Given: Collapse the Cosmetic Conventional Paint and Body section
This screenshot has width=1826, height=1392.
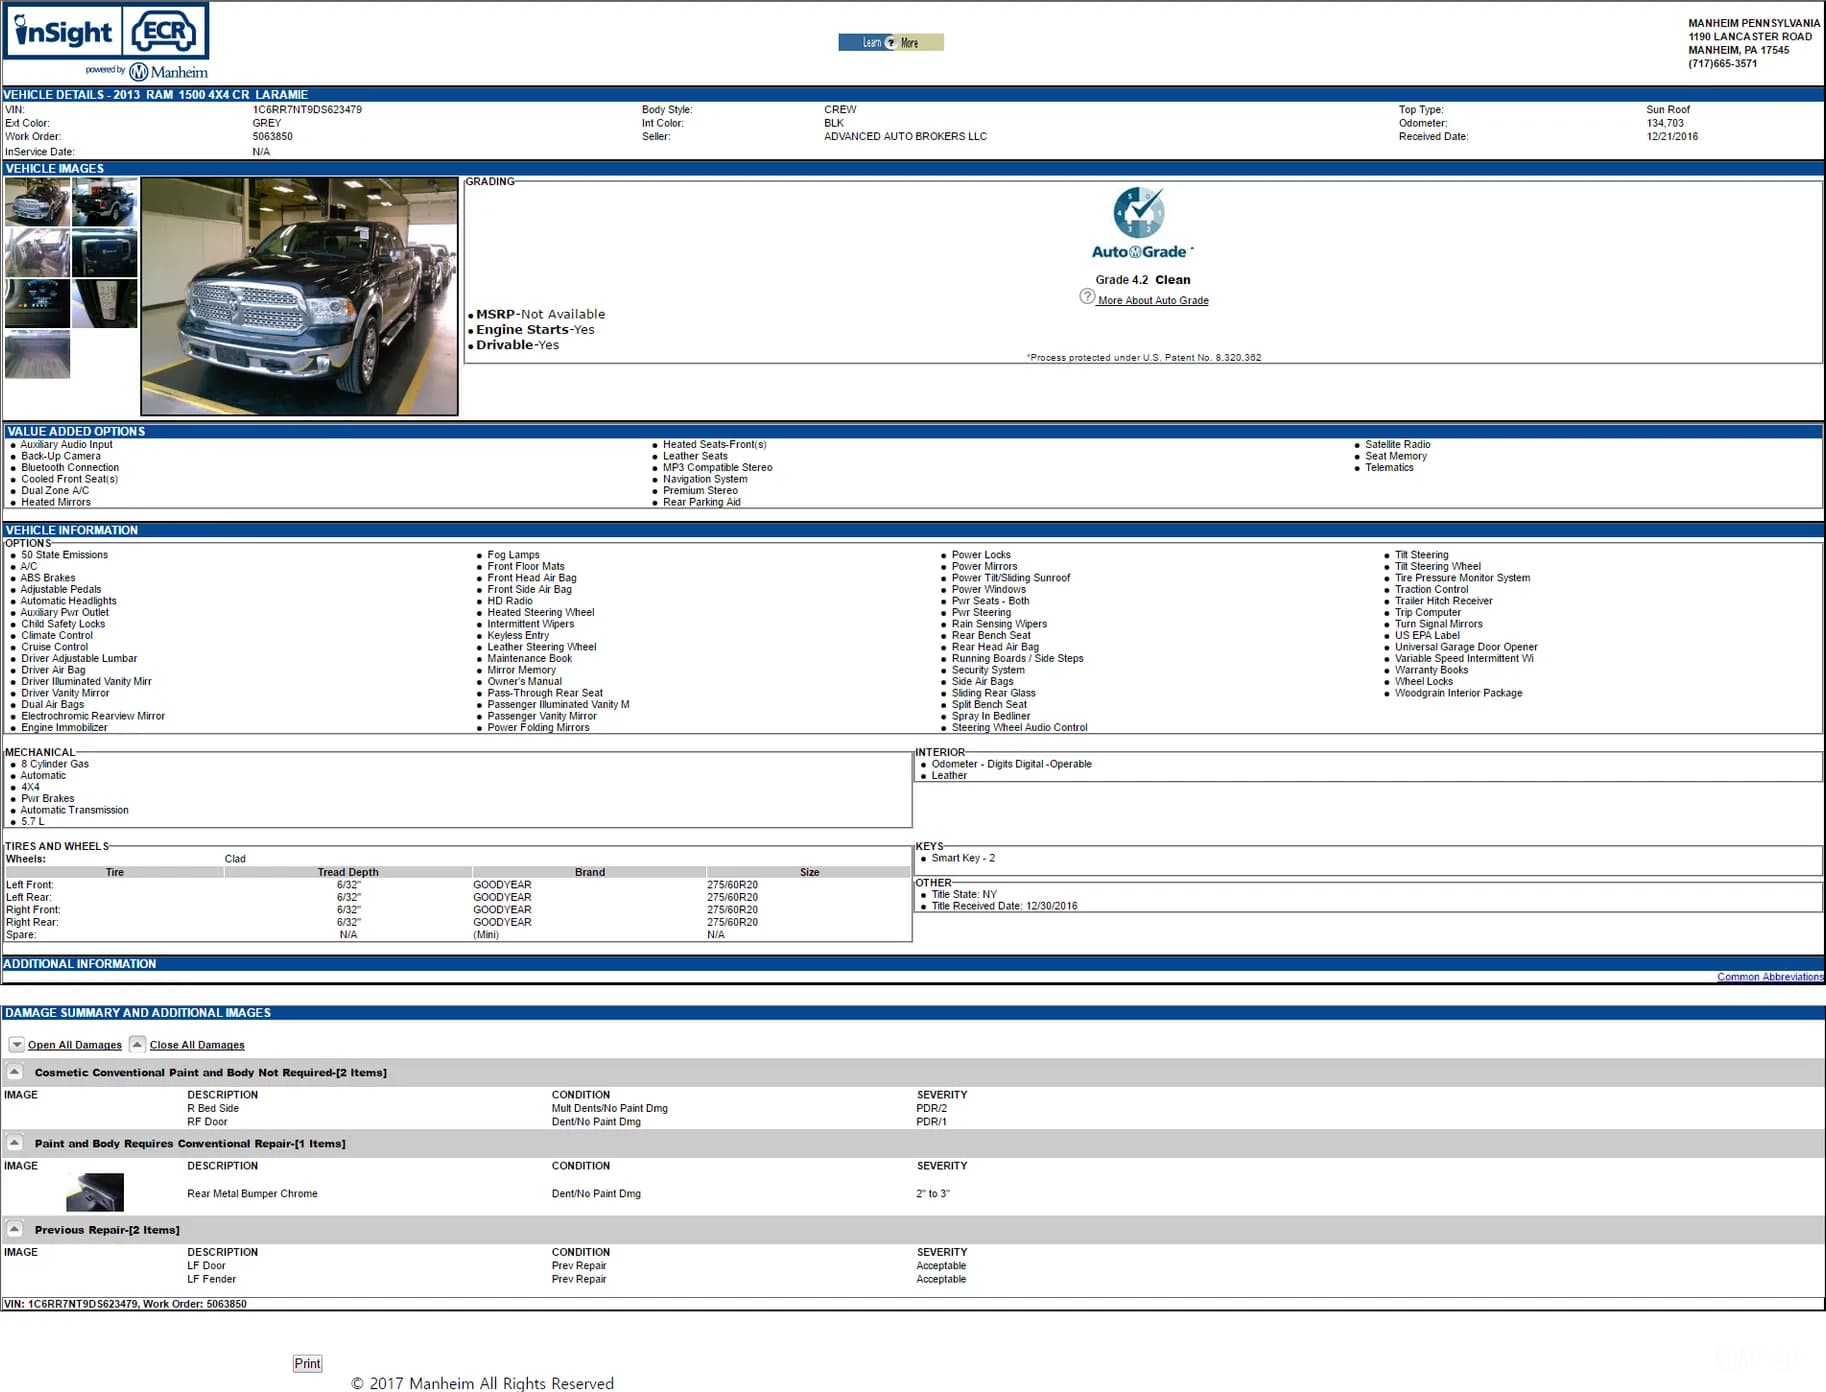Looking at the screenshot, I should pos(15,1072).
